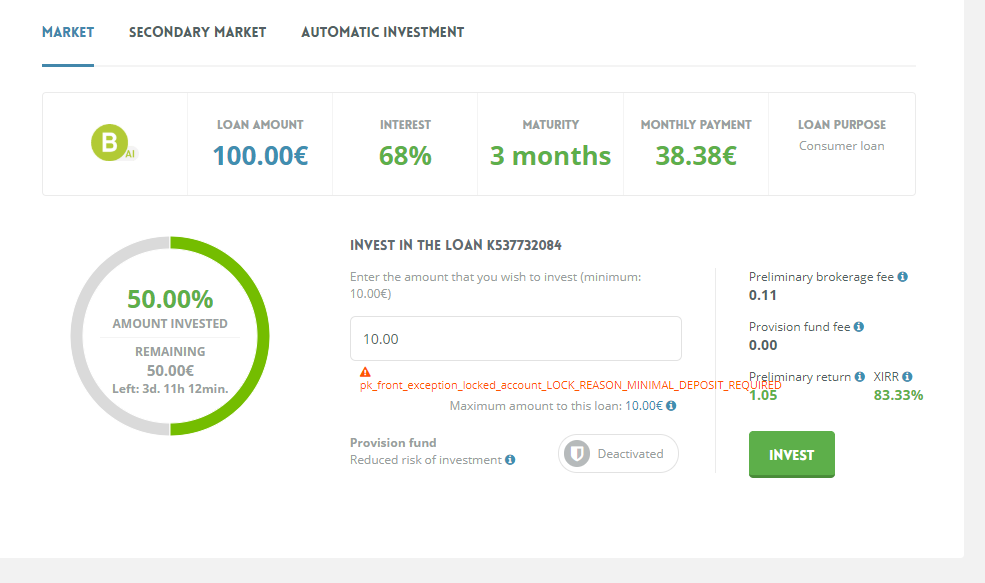Click the green B rating badge

[x=110, y=143]
